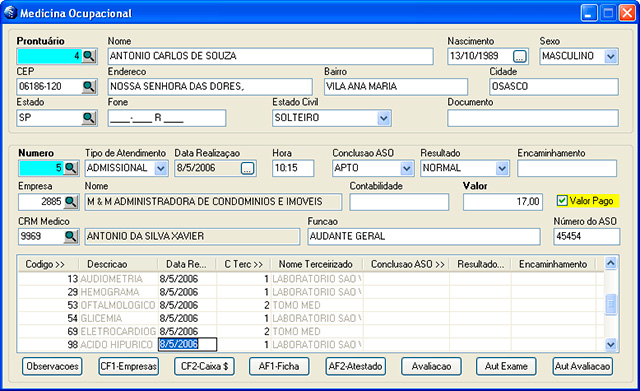This screenshot has height=391, width=640.
Task: Select the ELETROCARDIOG row description
Action: point(118,331)
